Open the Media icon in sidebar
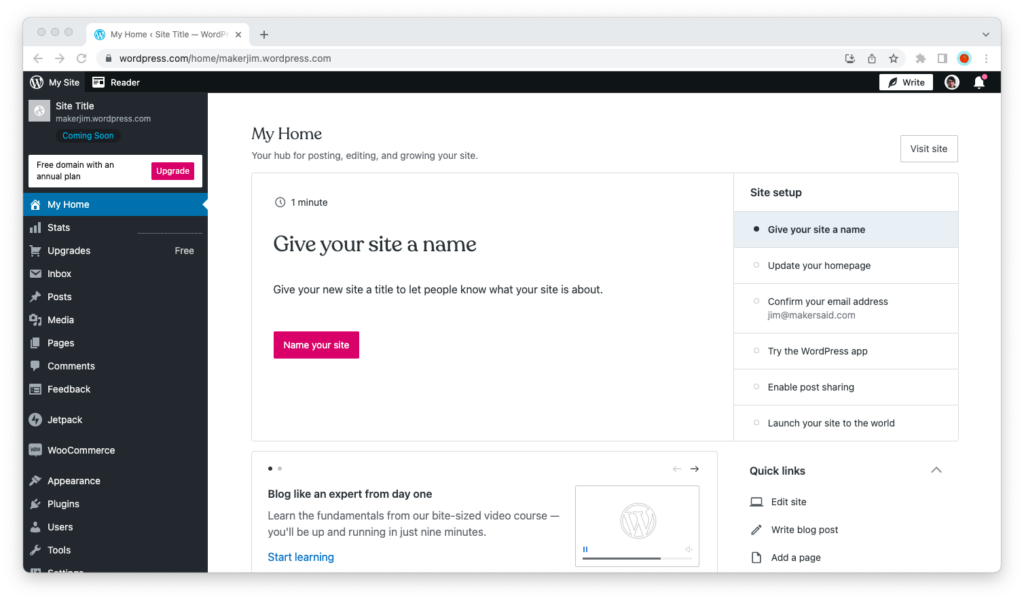The width and height of the screenshot is (1024, 601). [x=35, y=320]
